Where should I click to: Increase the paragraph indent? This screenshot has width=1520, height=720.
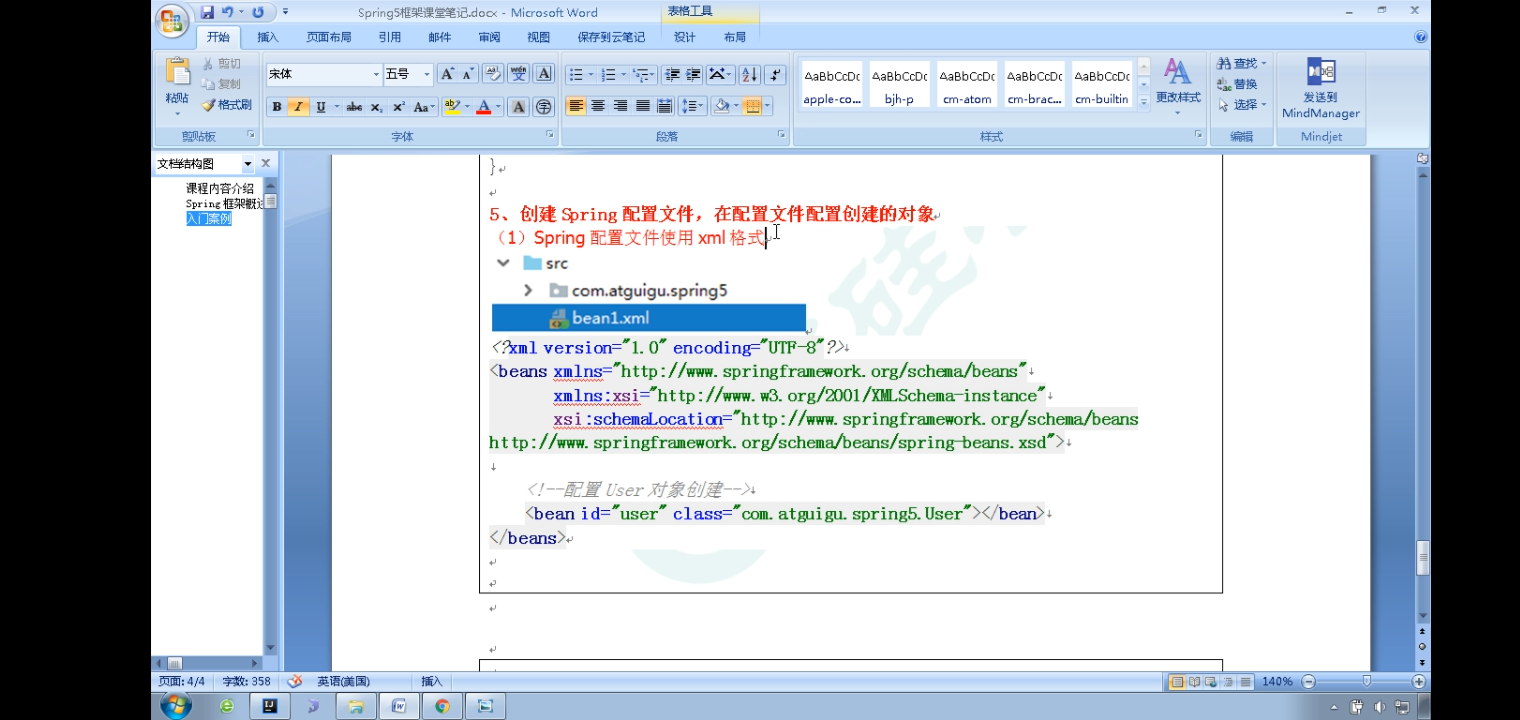tap(693, 75)
